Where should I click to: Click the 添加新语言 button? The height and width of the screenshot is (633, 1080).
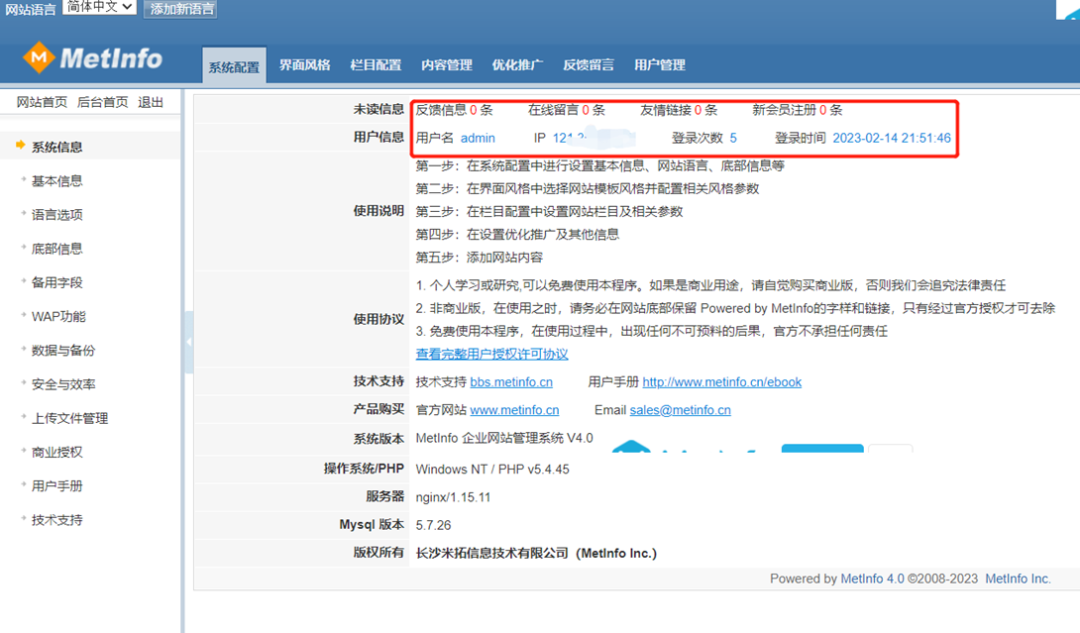[181, 9]
